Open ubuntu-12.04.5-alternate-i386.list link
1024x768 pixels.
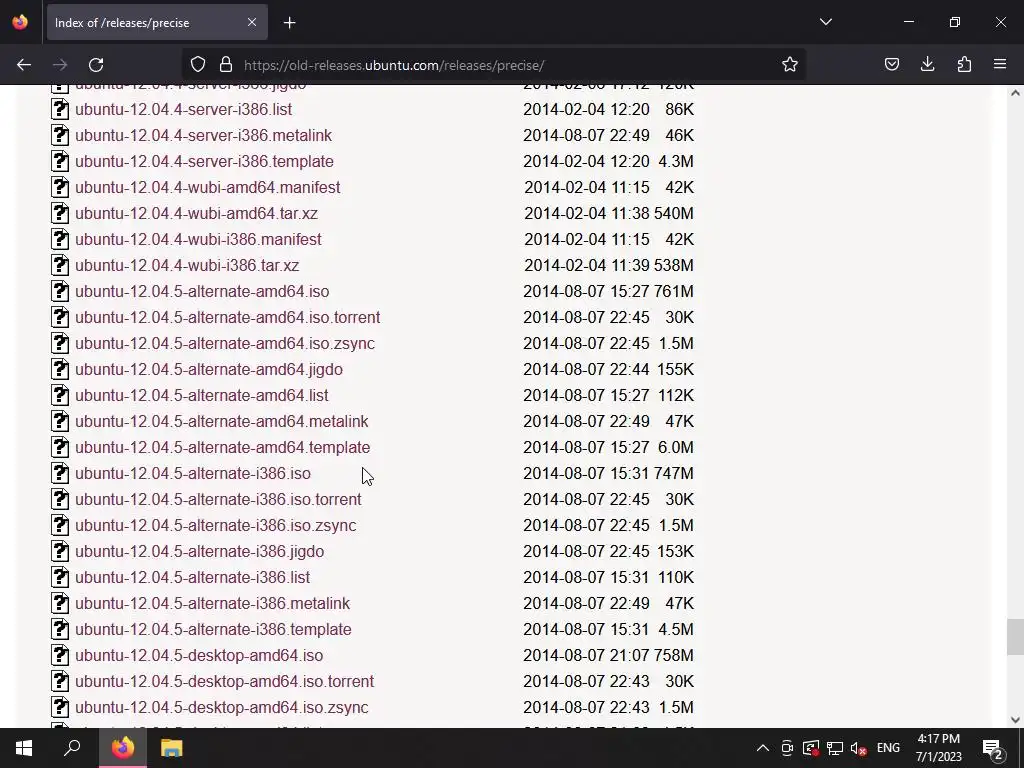(x=193, y=577)
